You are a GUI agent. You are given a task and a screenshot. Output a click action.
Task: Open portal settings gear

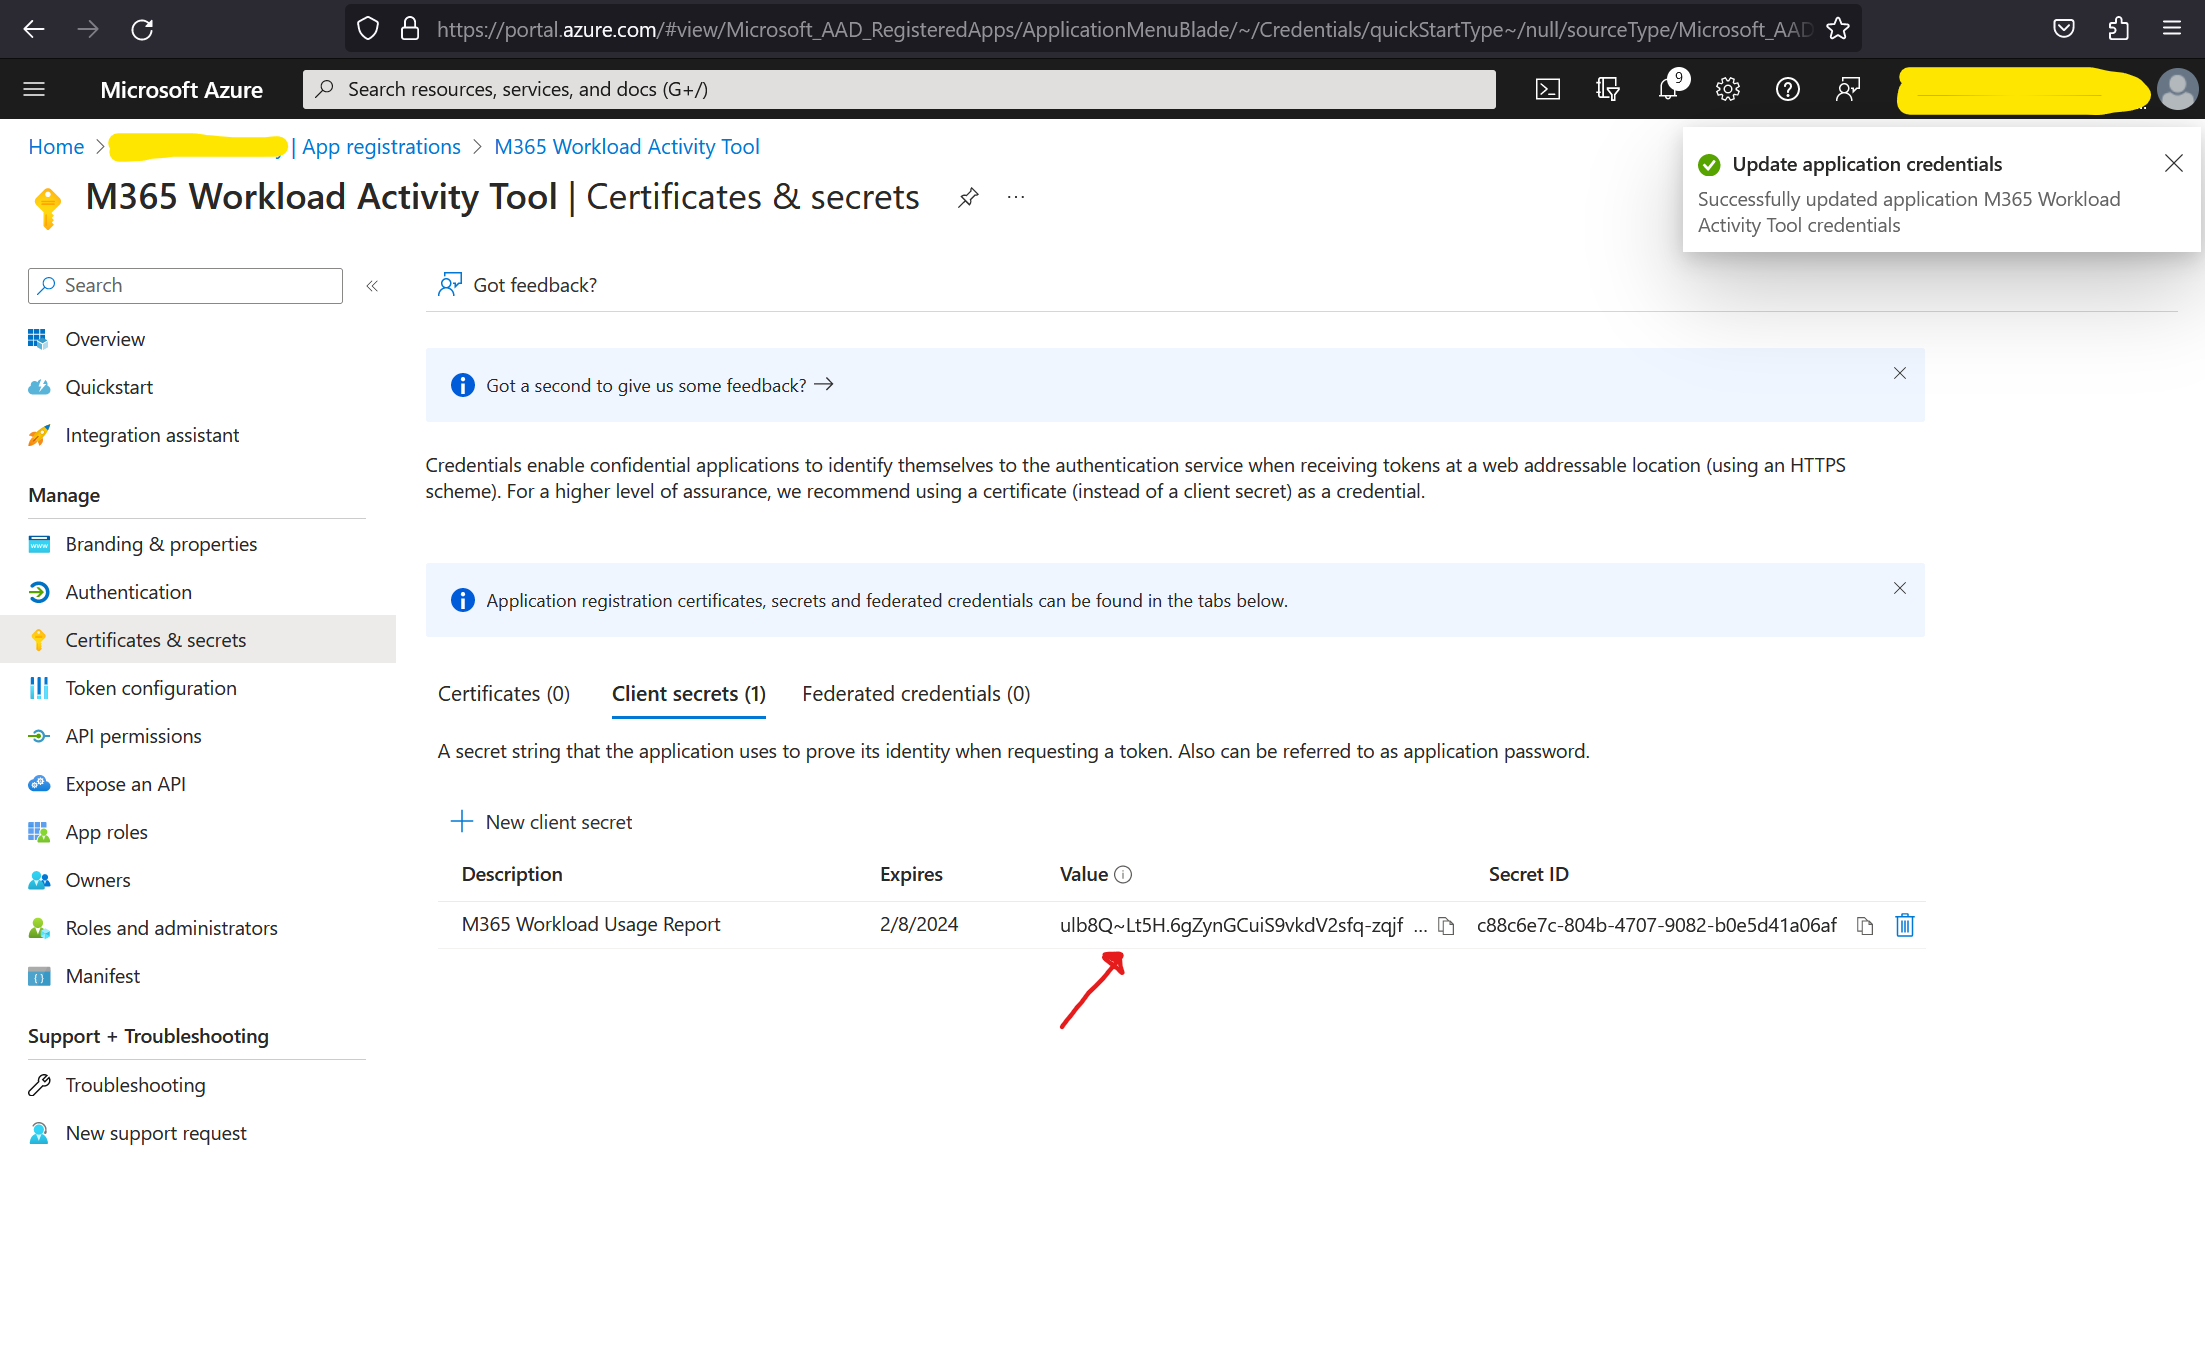1727,89
